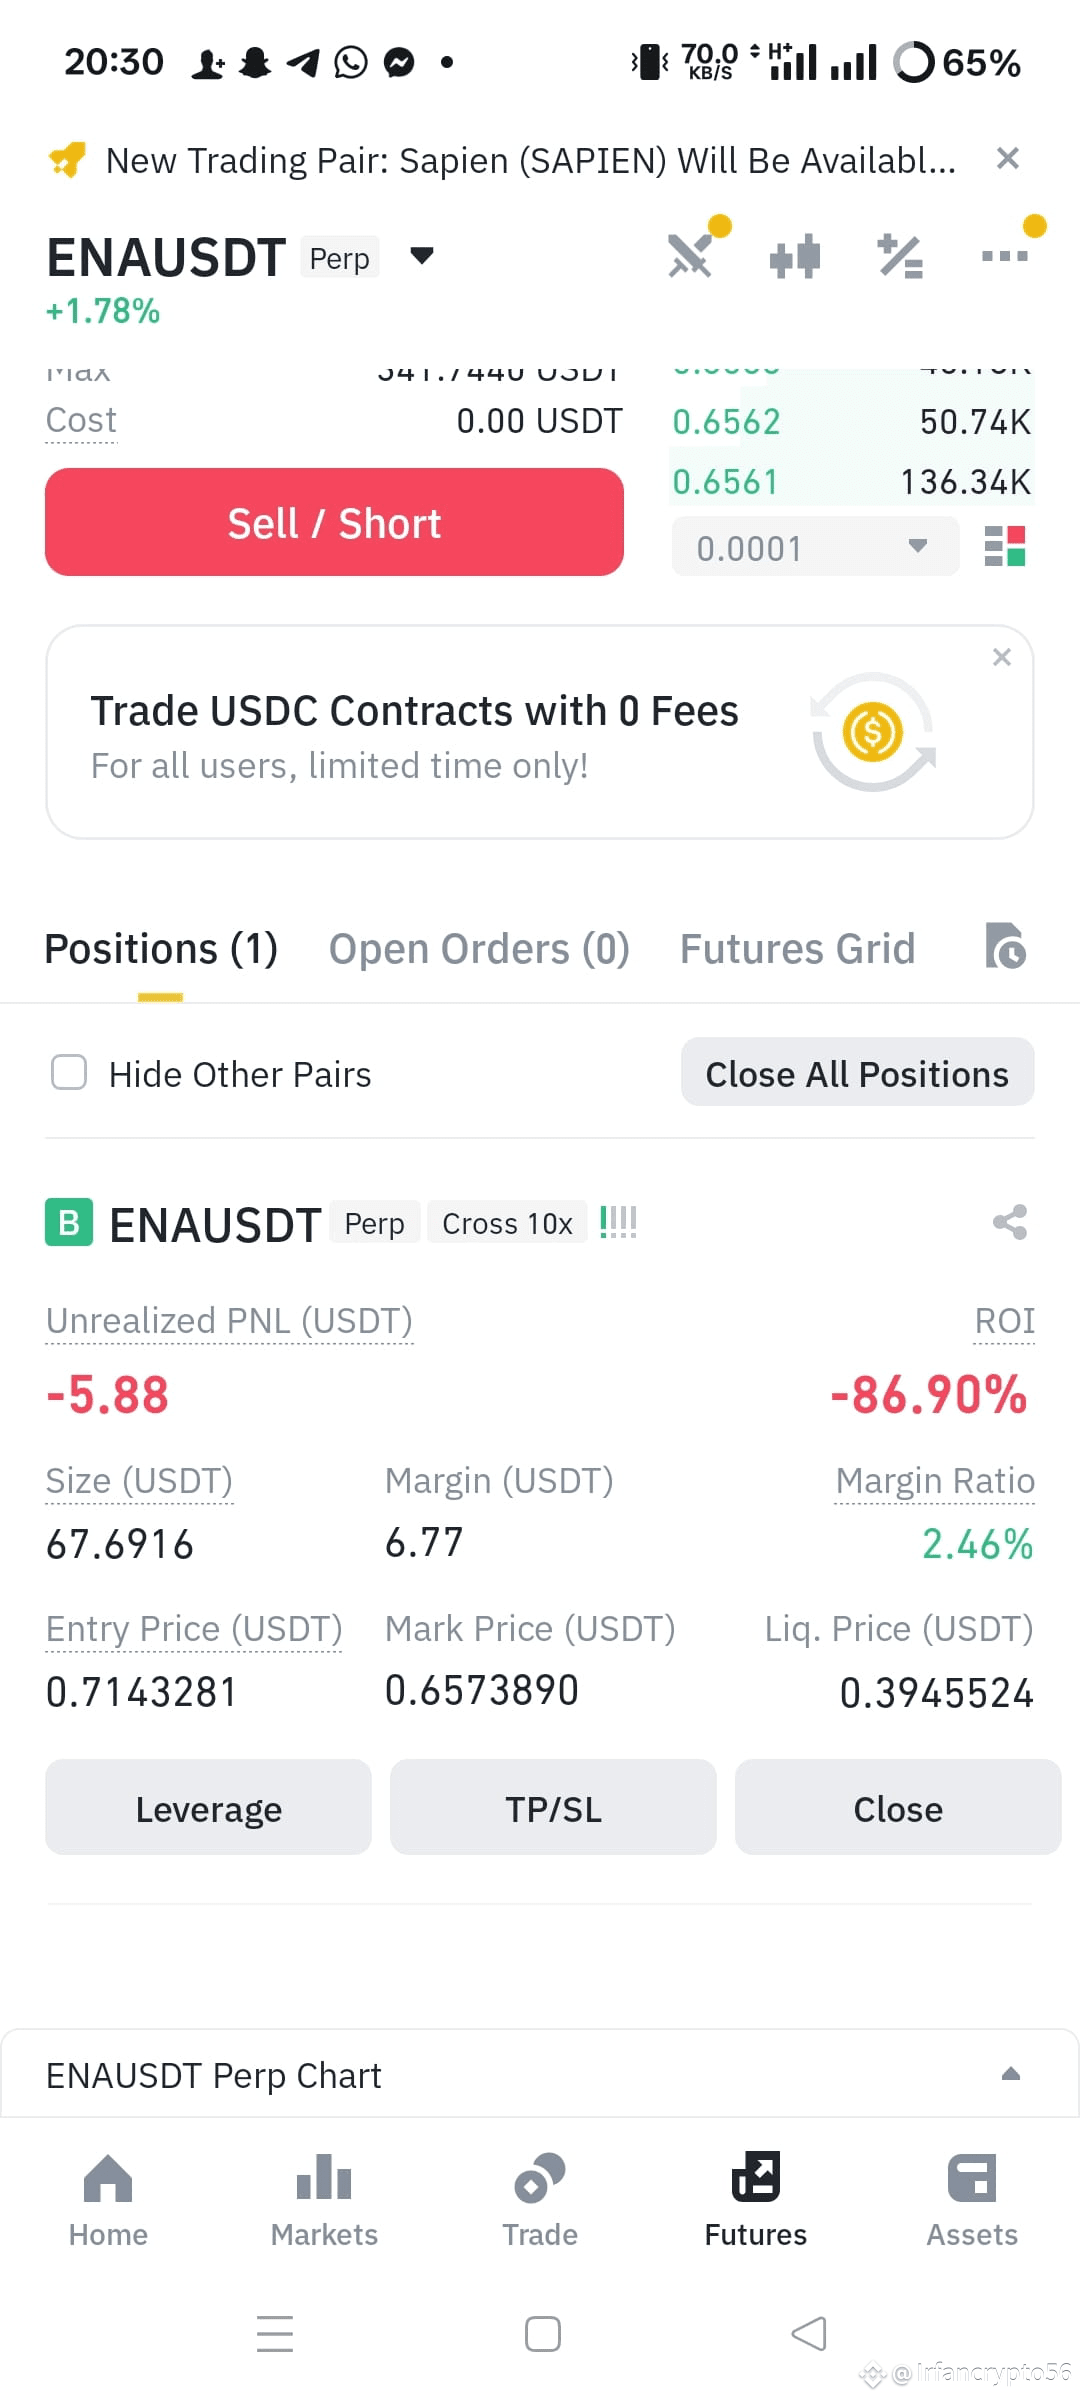
Task: Tap the Sell / Short button
Action: point(334,522)
